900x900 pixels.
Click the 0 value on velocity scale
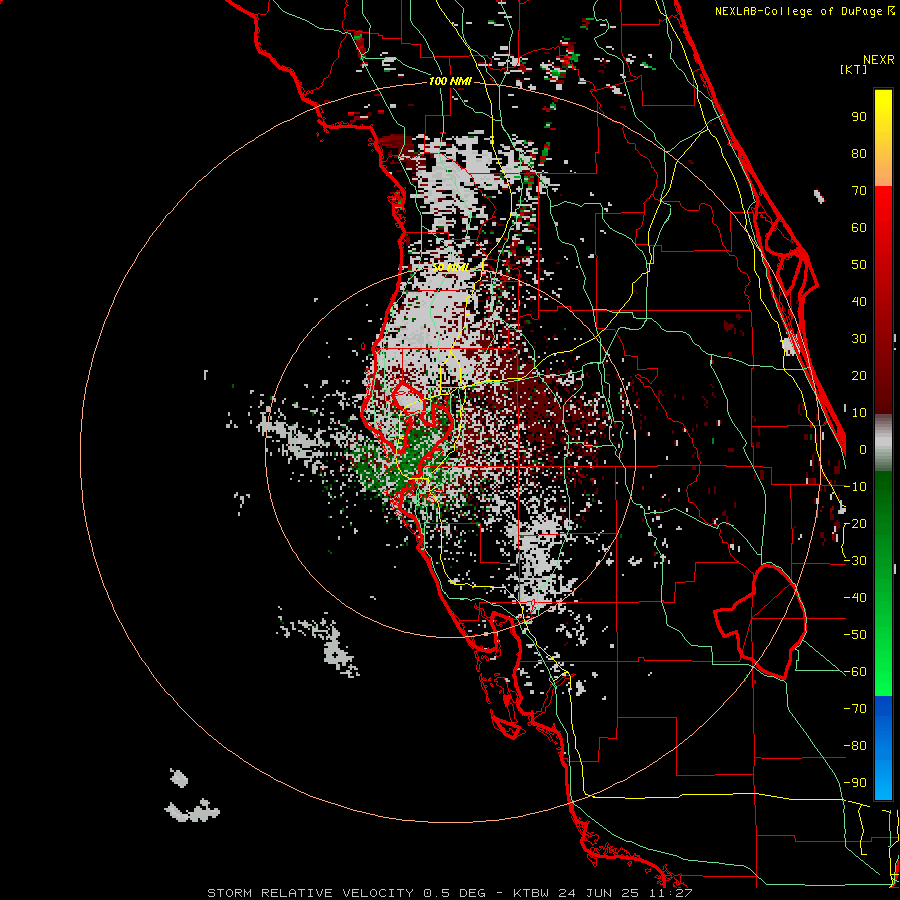(x=863, y=450)
